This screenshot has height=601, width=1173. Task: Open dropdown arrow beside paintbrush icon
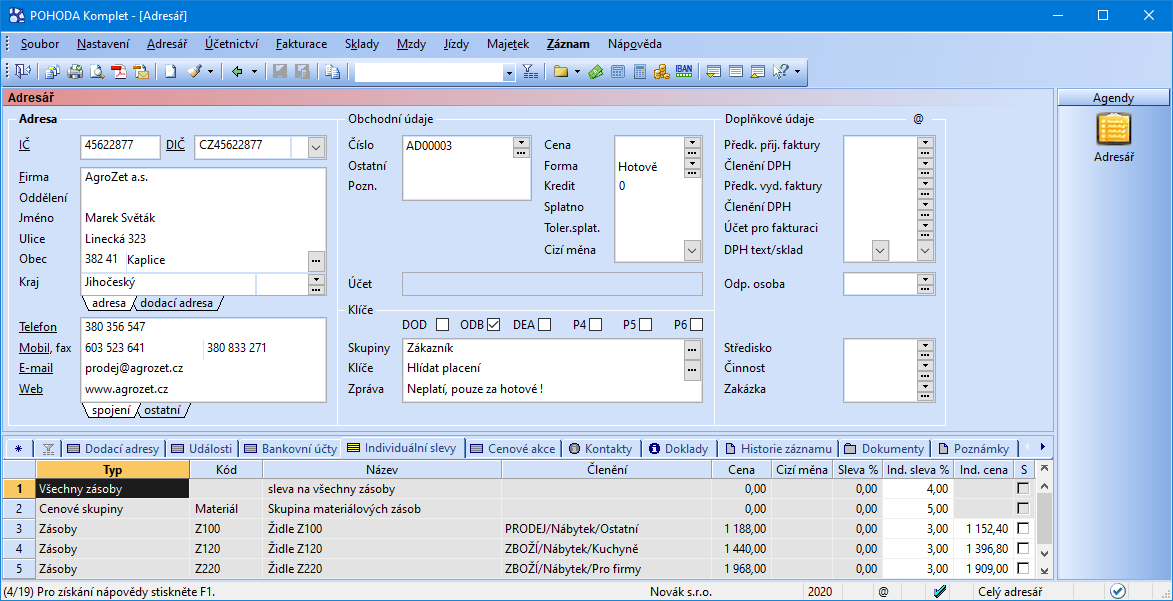[210, 72]
